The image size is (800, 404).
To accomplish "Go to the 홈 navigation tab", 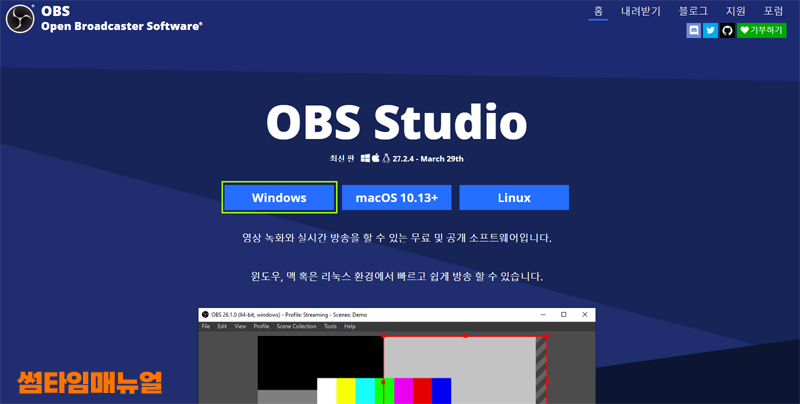I will [598, 11].
